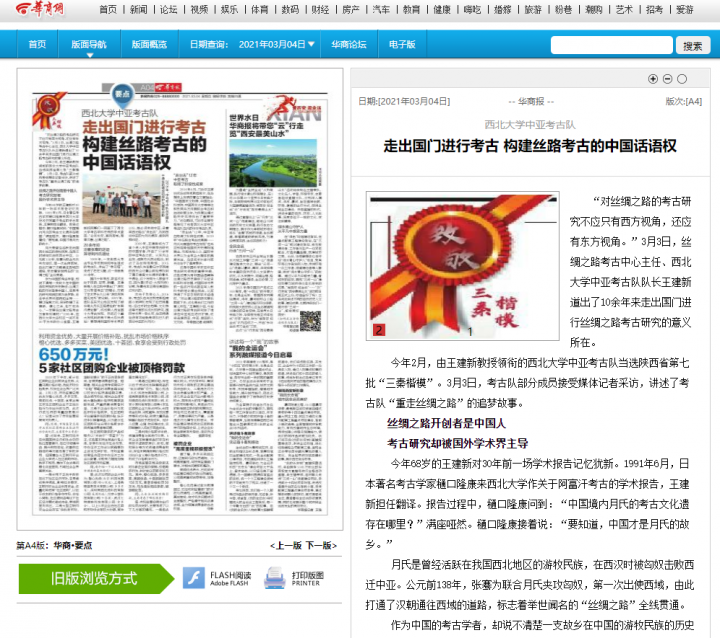Open the Adobe FLASH reading icon

tap(193, 579)
